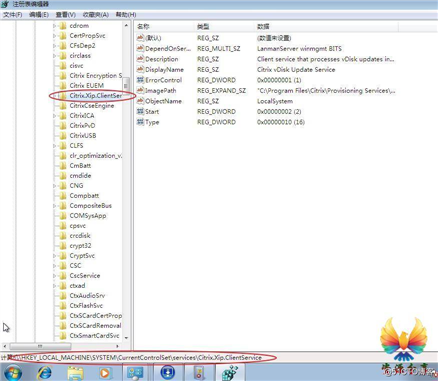The width and height of the screenshot is (438, 381).
Task: Open the 查看(V) menu
Action: click(65, 15)
